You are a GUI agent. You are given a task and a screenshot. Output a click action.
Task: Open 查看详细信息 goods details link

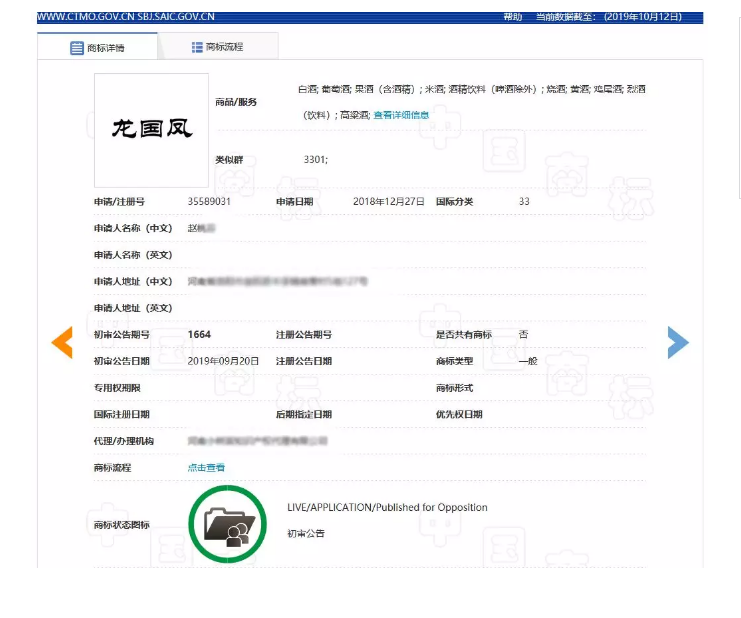pyautogui.click(x=401, y=115)
